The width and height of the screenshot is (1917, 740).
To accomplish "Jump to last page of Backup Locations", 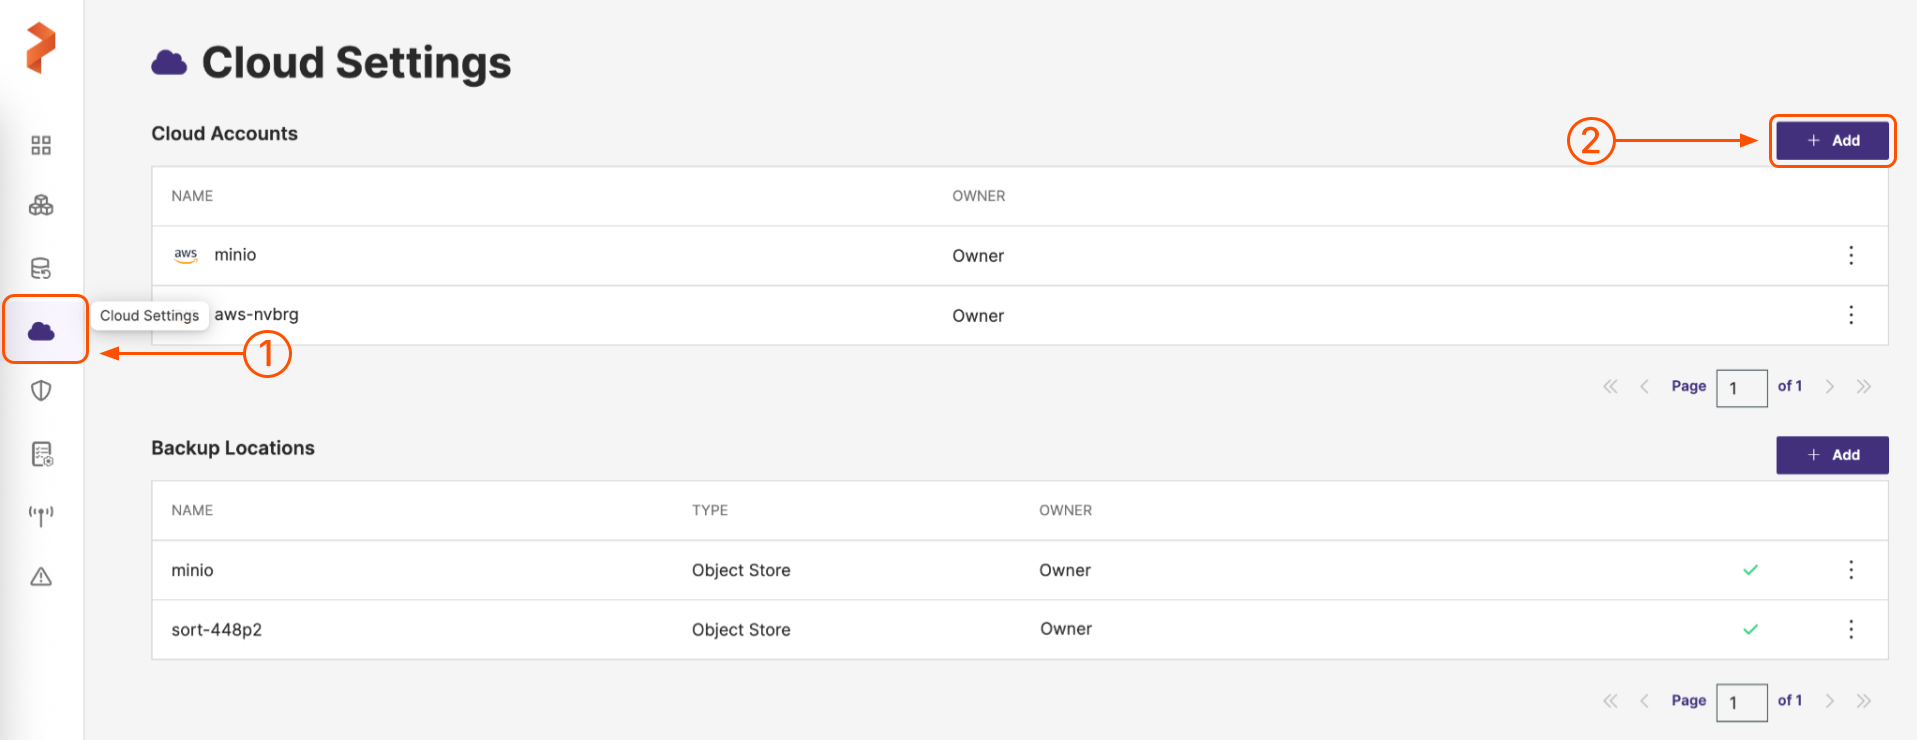I will (1863, 701).
